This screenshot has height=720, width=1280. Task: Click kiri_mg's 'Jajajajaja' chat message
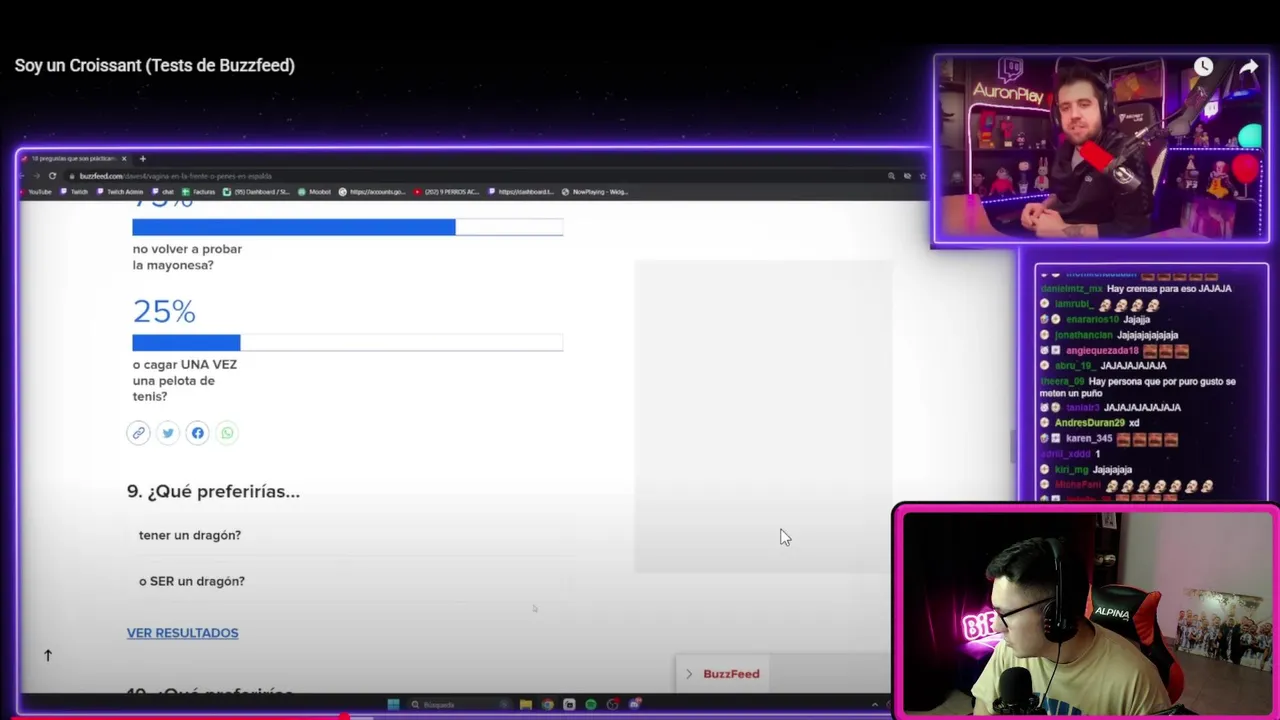point(1086,469)
